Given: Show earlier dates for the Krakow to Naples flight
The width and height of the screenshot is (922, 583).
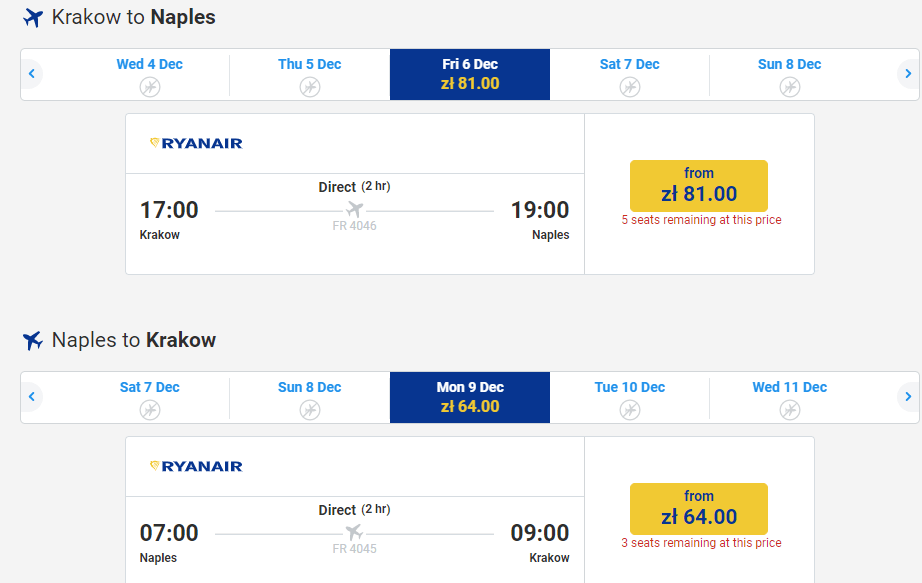Looking at the screenshot, I should [x=32, y=74].
